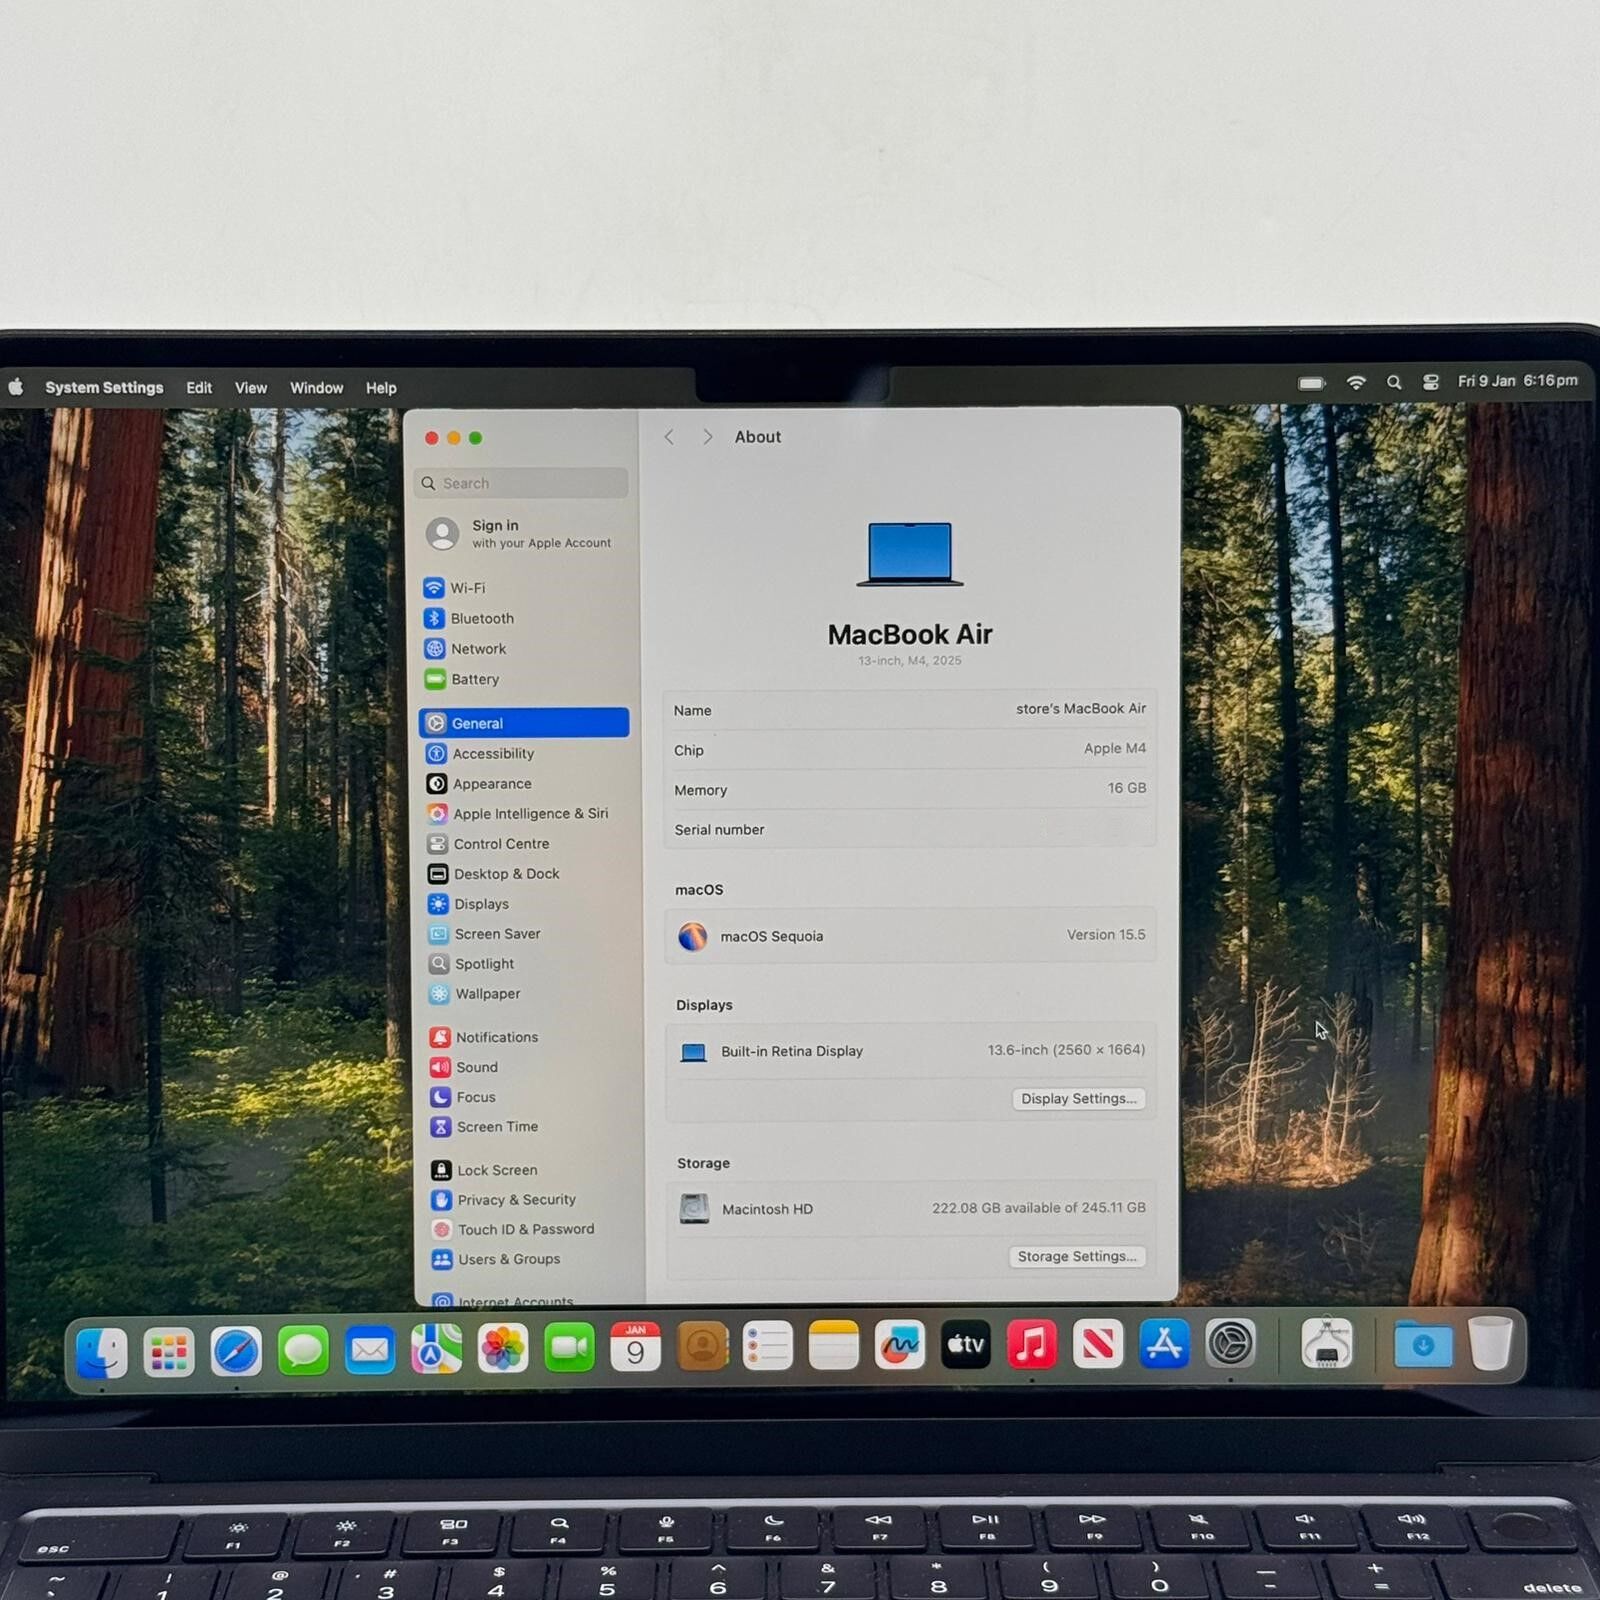Go back using the left chevron

pyautogui.click(x=669, y=437)
